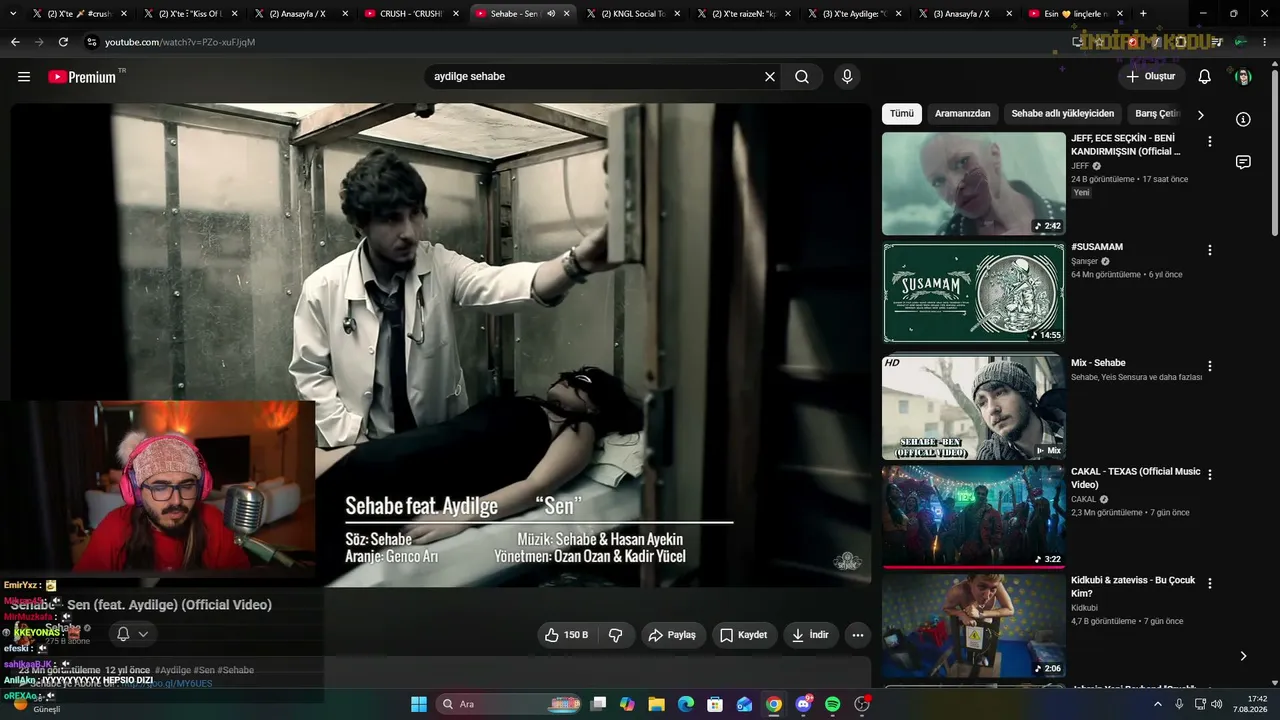Expand the collapsed right side arrow
The image size is (1280, 720).
click(x=1243, y=656)
